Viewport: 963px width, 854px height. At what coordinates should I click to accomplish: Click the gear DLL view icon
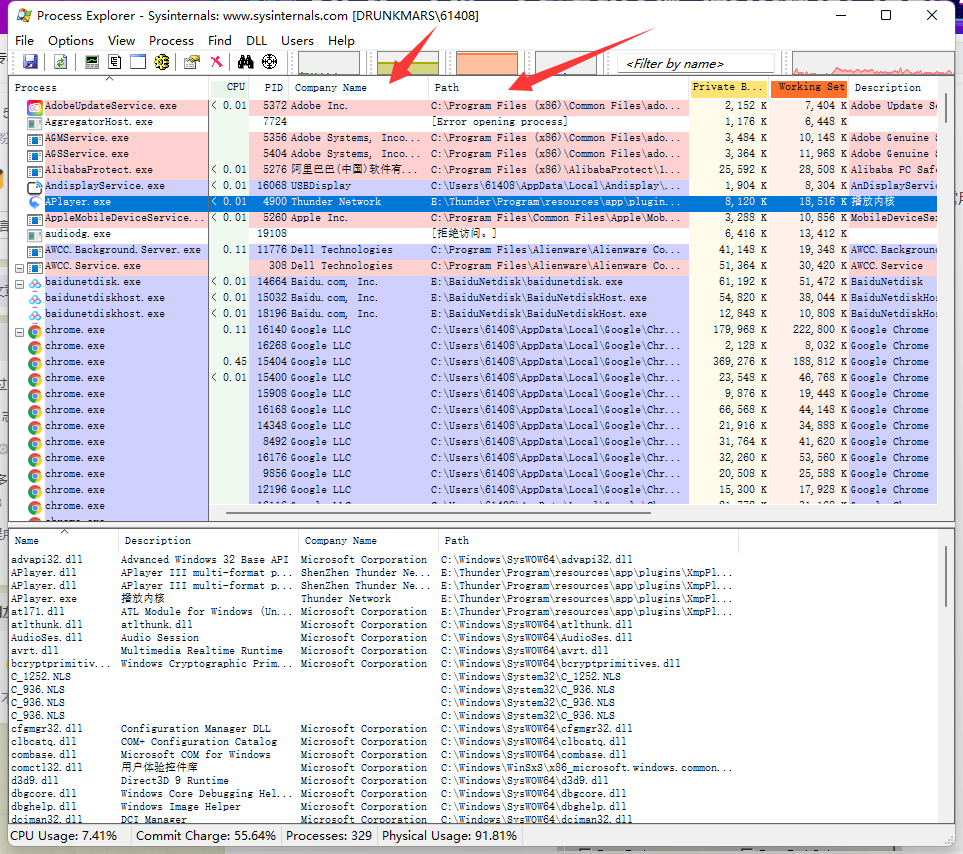pyautogui.click(x=161, y=62)
